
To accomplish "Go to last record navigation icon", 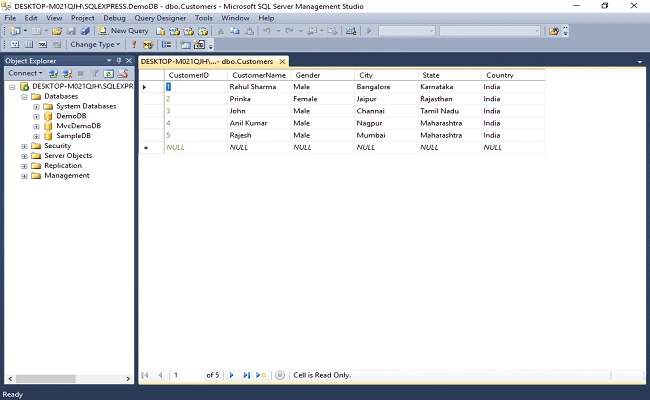I will point(246,375).
